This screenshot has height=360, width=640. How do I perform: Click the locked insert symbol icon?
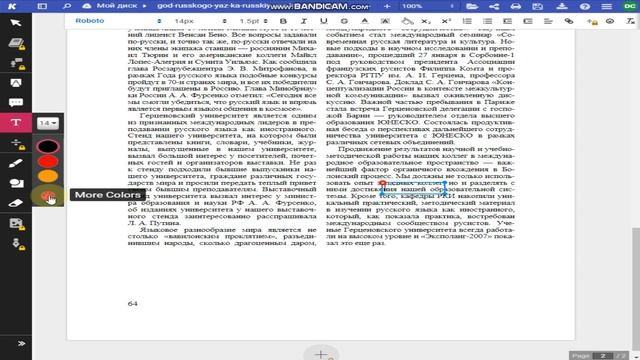[591, 21]
